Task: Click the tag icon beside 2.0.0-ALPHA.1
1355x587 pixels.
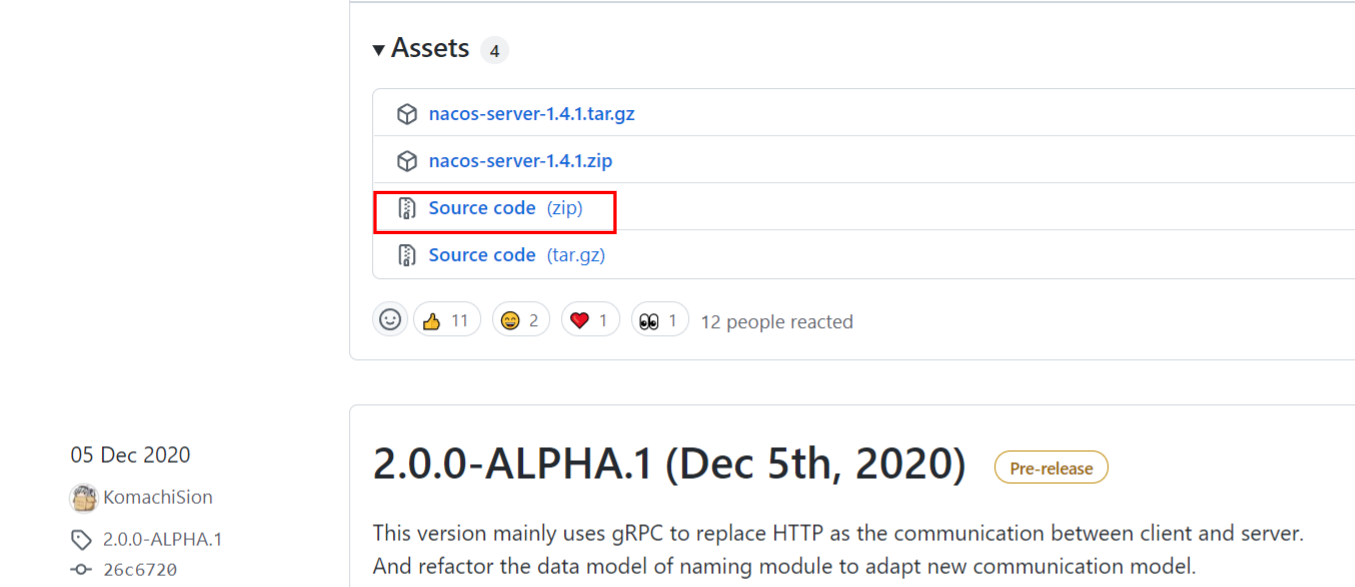Action: (x=81, y=540)
